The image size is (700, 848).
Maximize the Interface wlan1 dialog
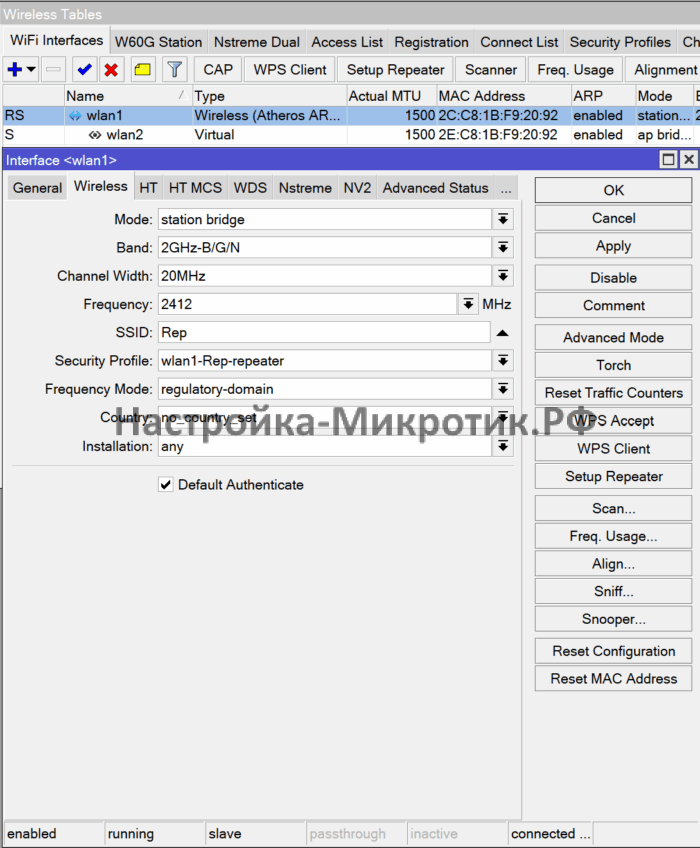tap(669, 160)
